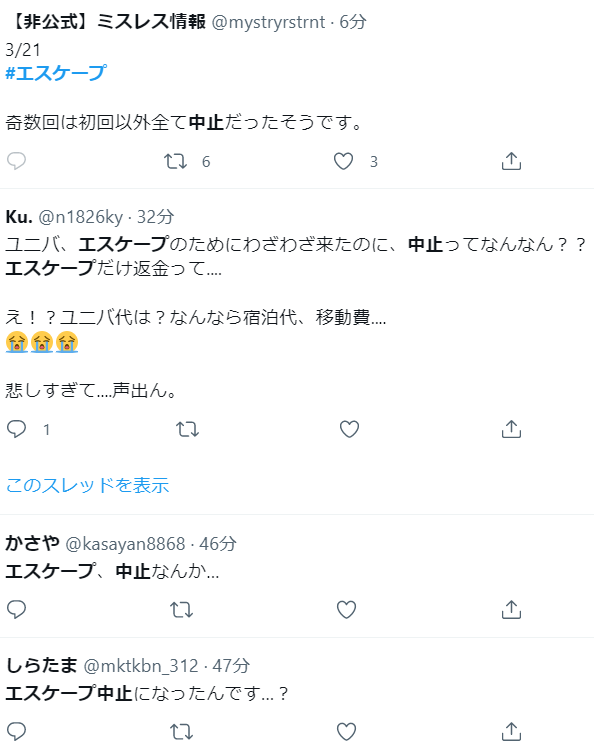
Task: Open the @n1826ky profile handle
Action: pyautogui.click(x=80, y=217)
